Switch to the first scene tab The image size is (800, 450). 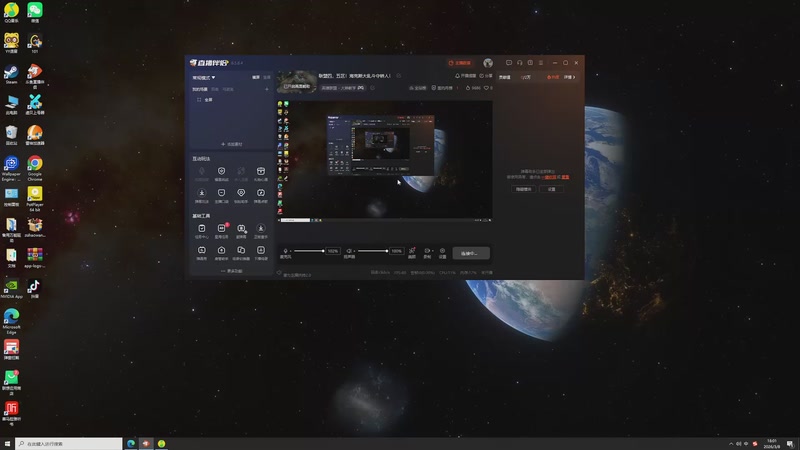click(199, 89)
